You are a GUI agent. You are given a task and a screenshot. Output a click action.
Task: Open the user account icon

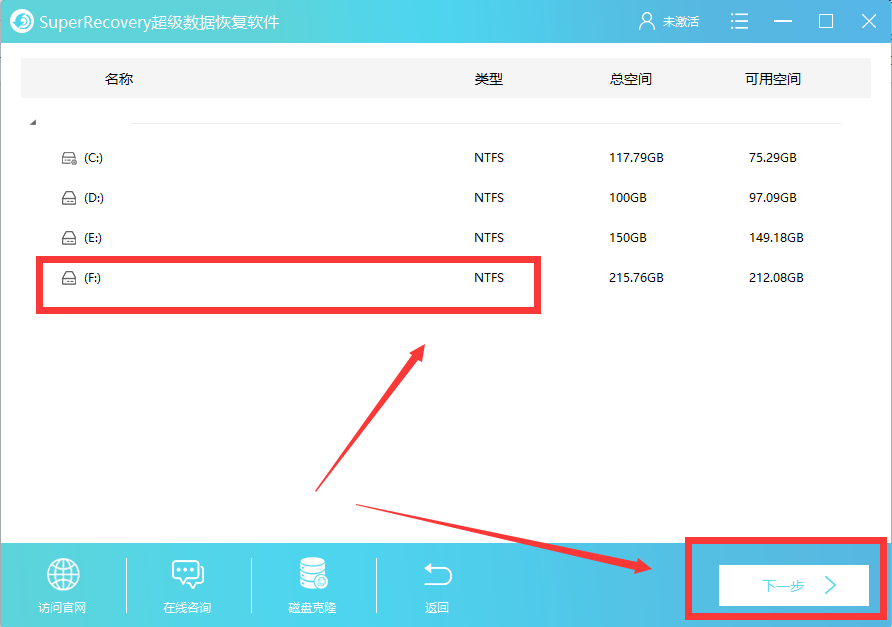tap(646, 22)
